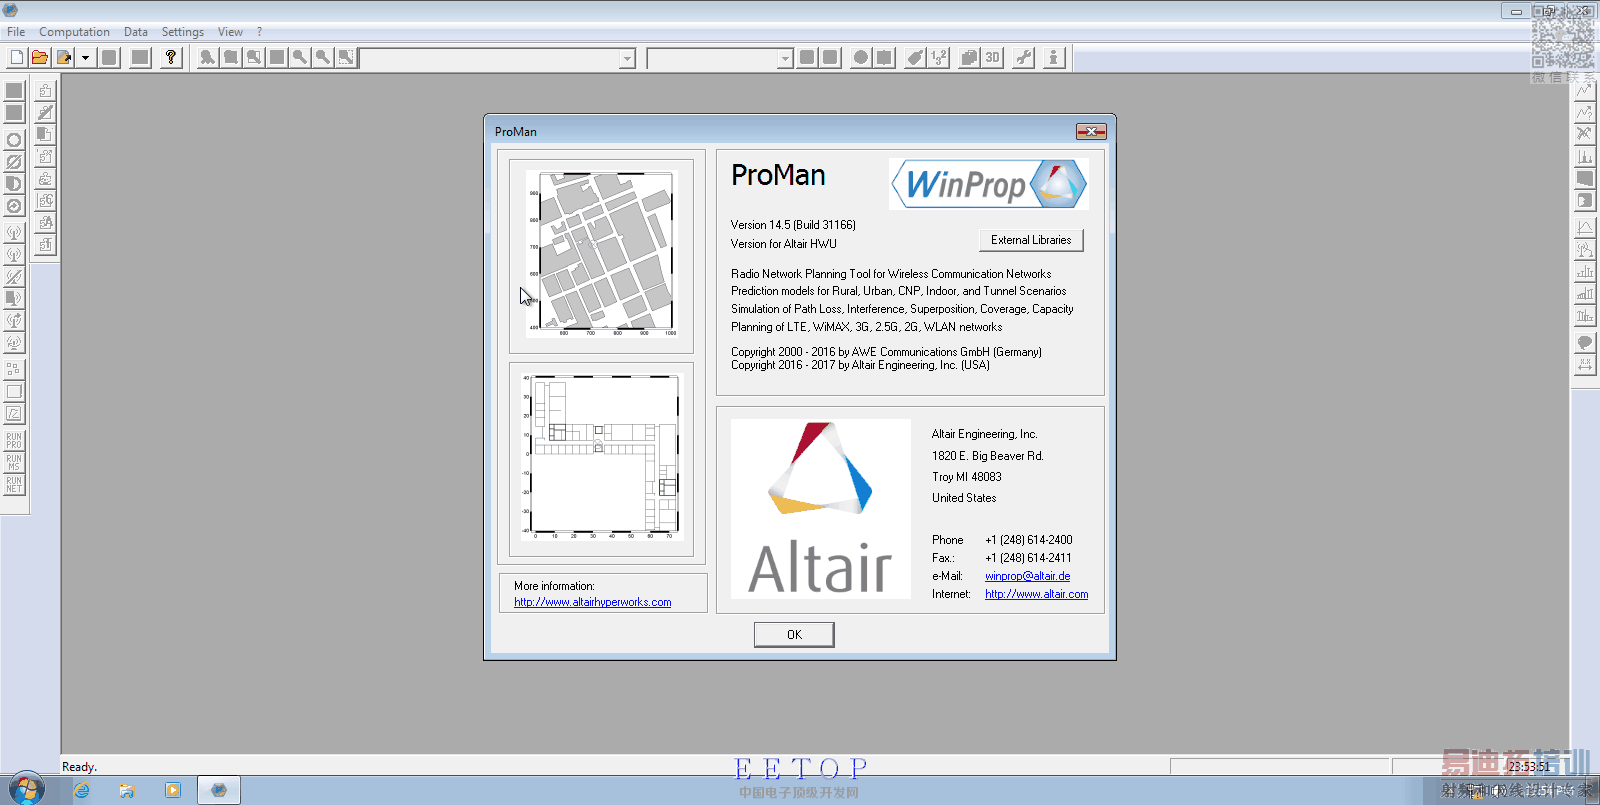Click the 'Version 14.5 (Build 31166)' text
The image size is (1600, 805).
click(793, 225)
